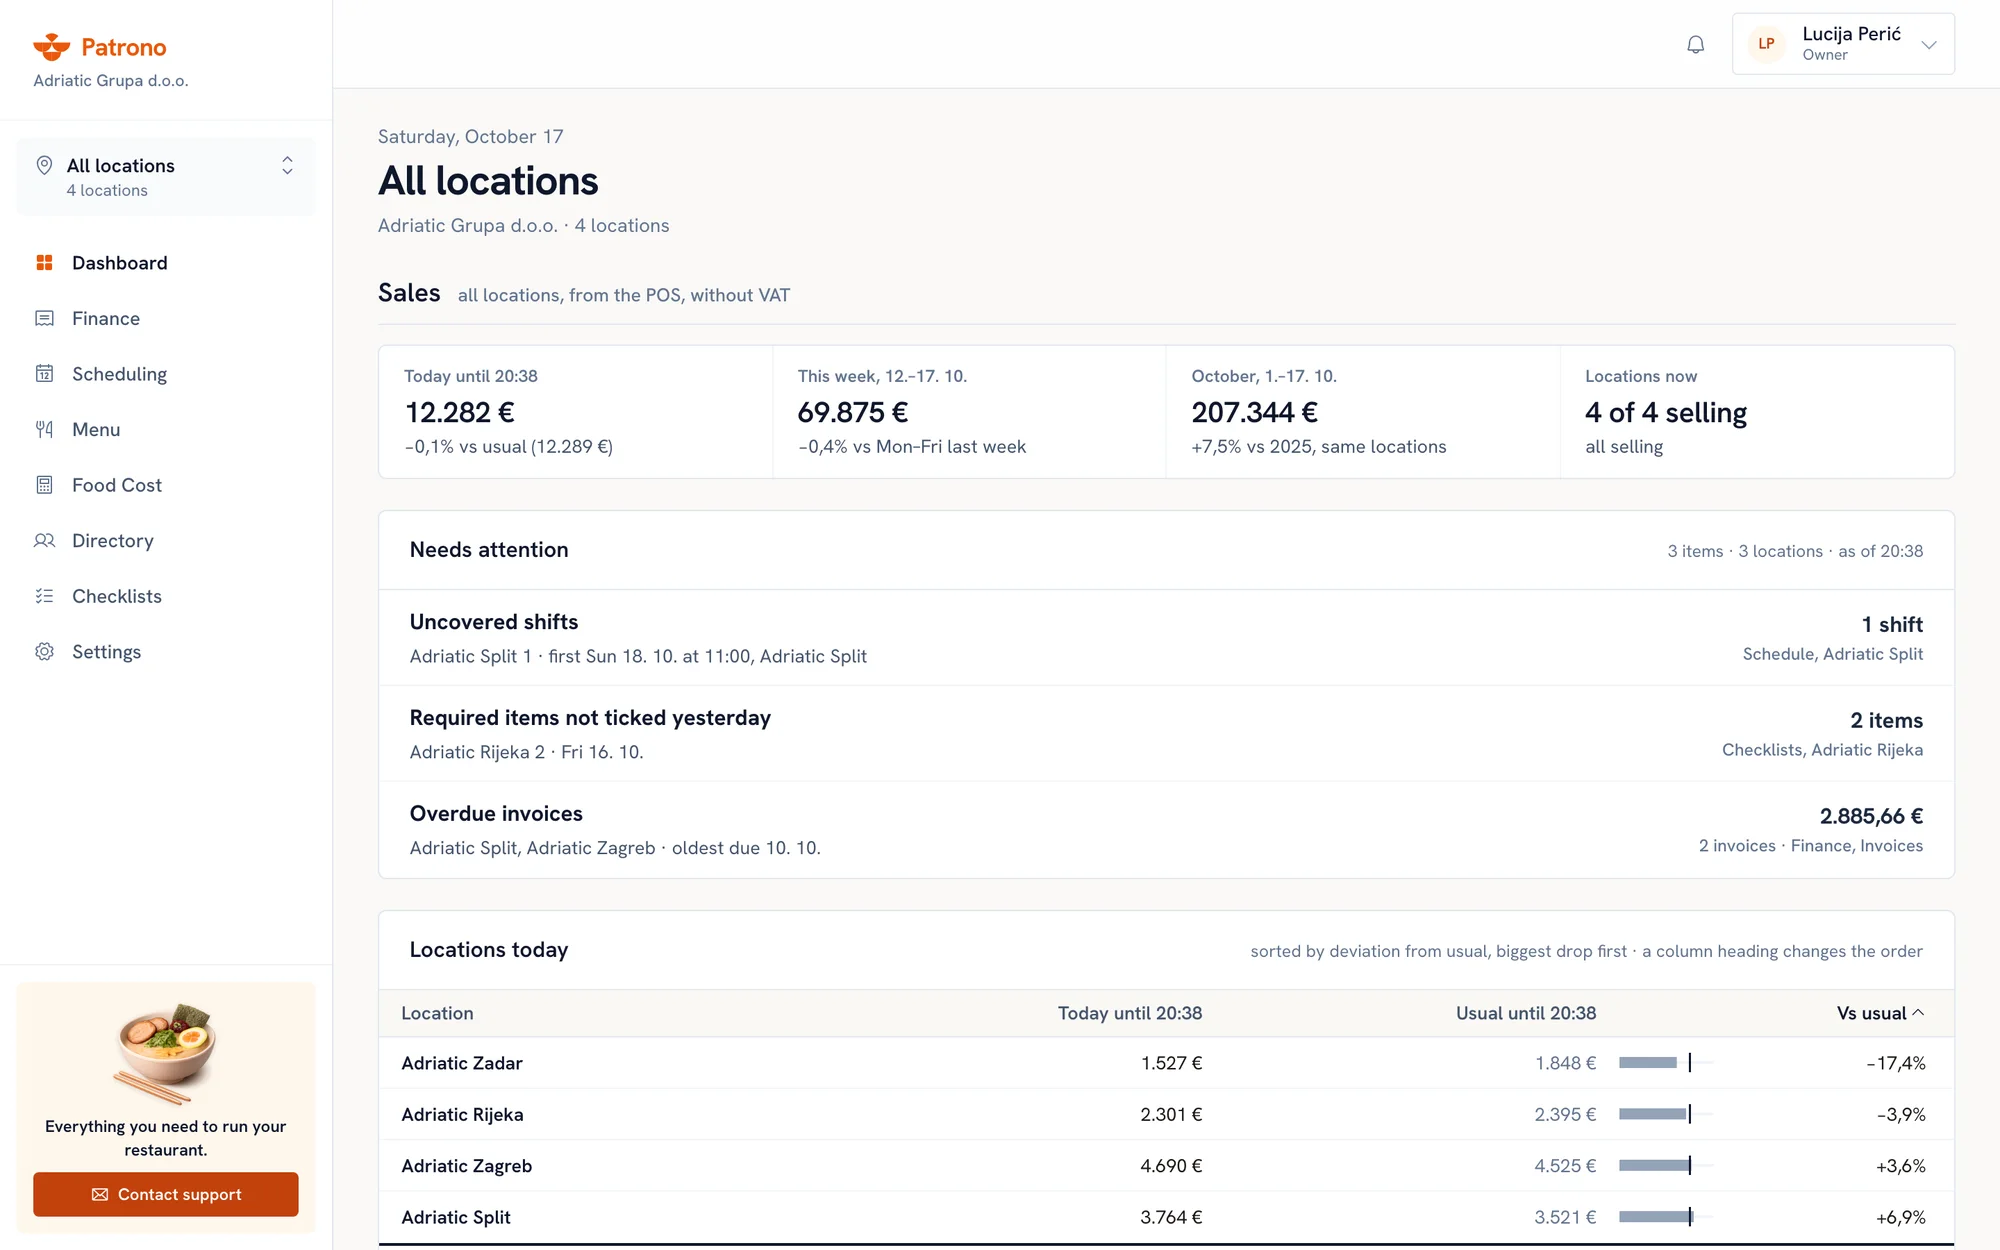
Task: Expand the All locations switcher
Action: tap(166, 177)
